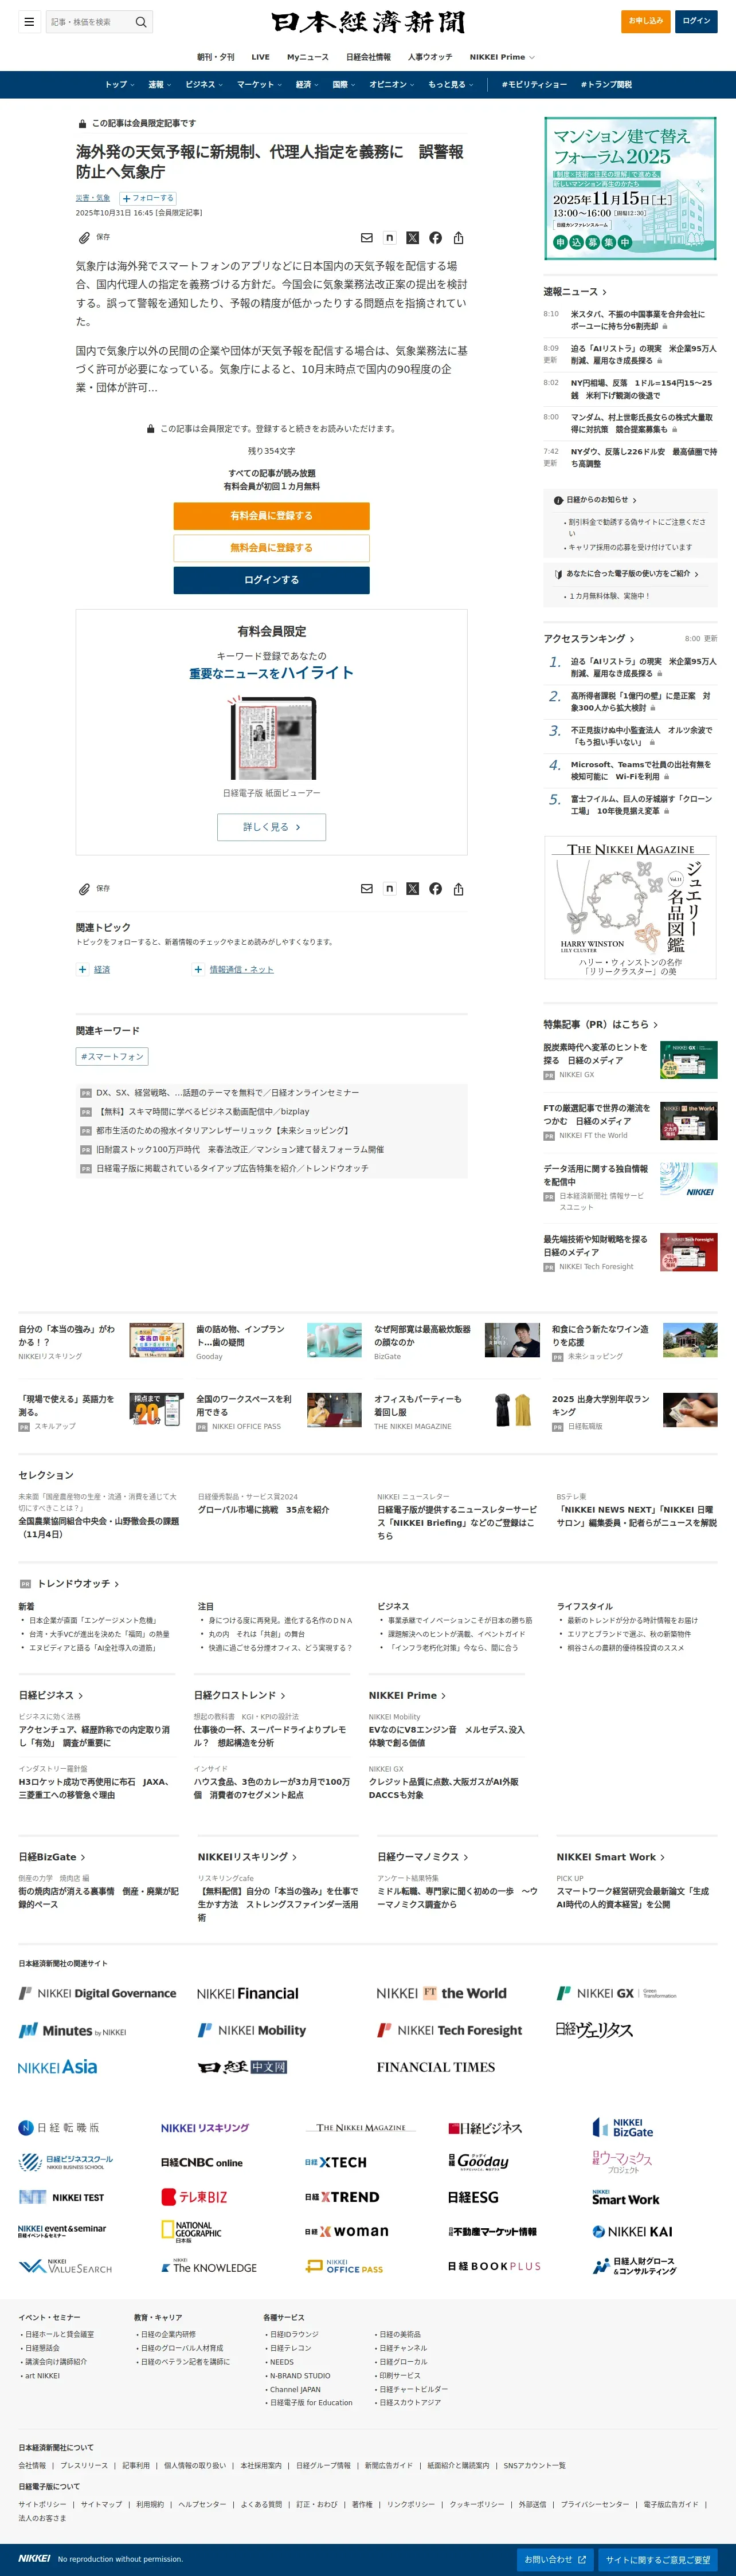Share article by mail icon at top
This screenshot has height=2576, width=736.
click(x=367, y=238)
